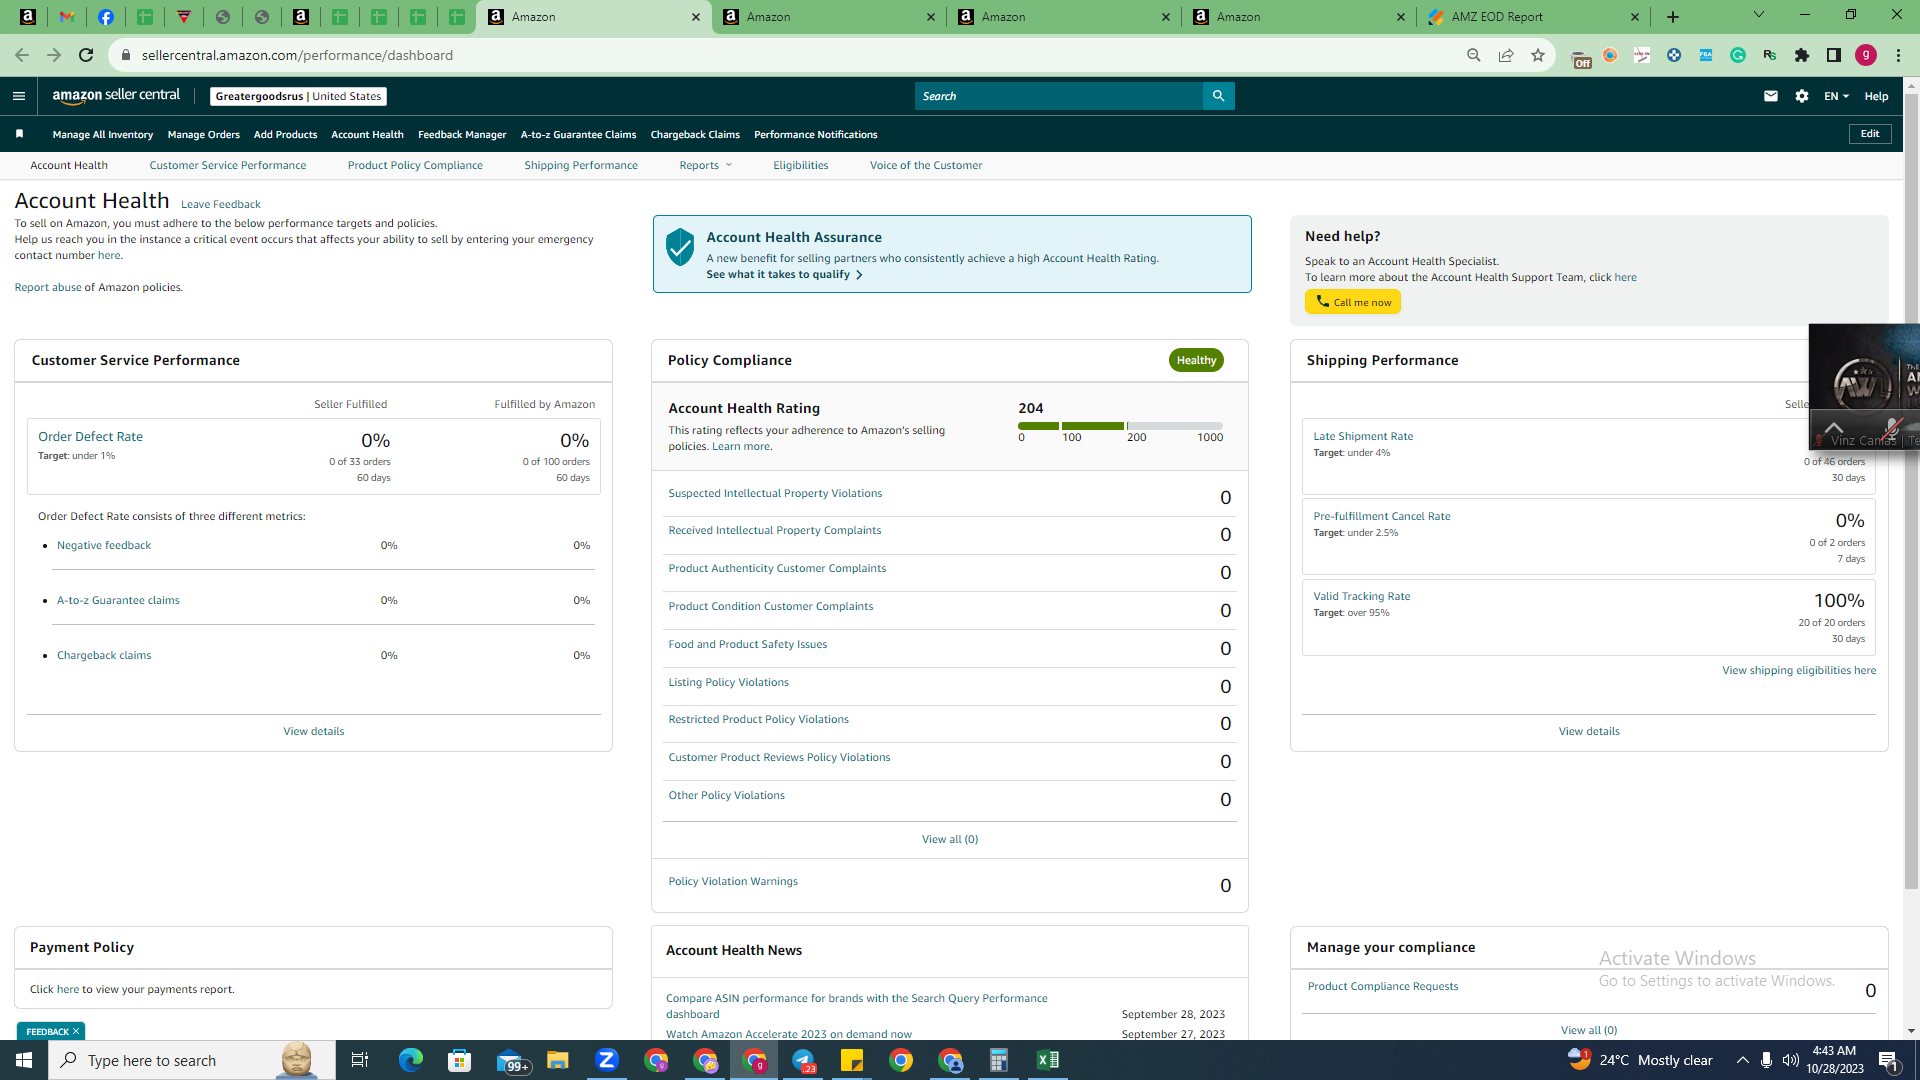Open the browser extensions puzzle icon
This screenshot has width=1920, height=1080.
point(1802,55)
